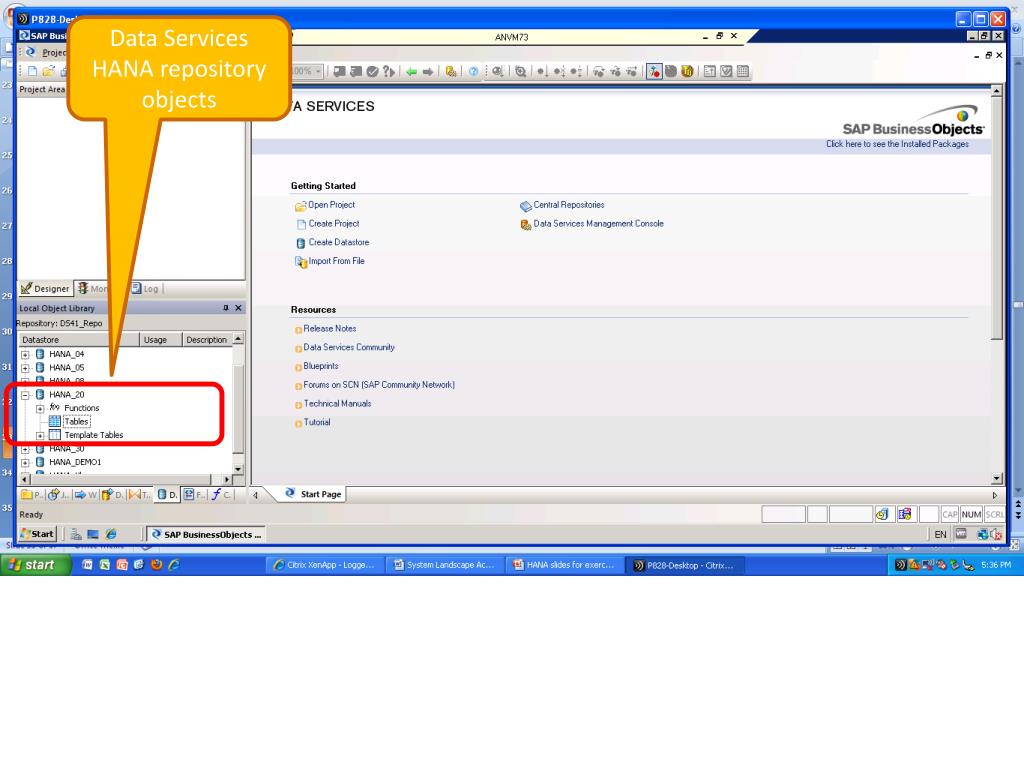Screen dimensions: 1024x768
Task: Select the HANA_DEMO1 datastore
Action: 75,462
